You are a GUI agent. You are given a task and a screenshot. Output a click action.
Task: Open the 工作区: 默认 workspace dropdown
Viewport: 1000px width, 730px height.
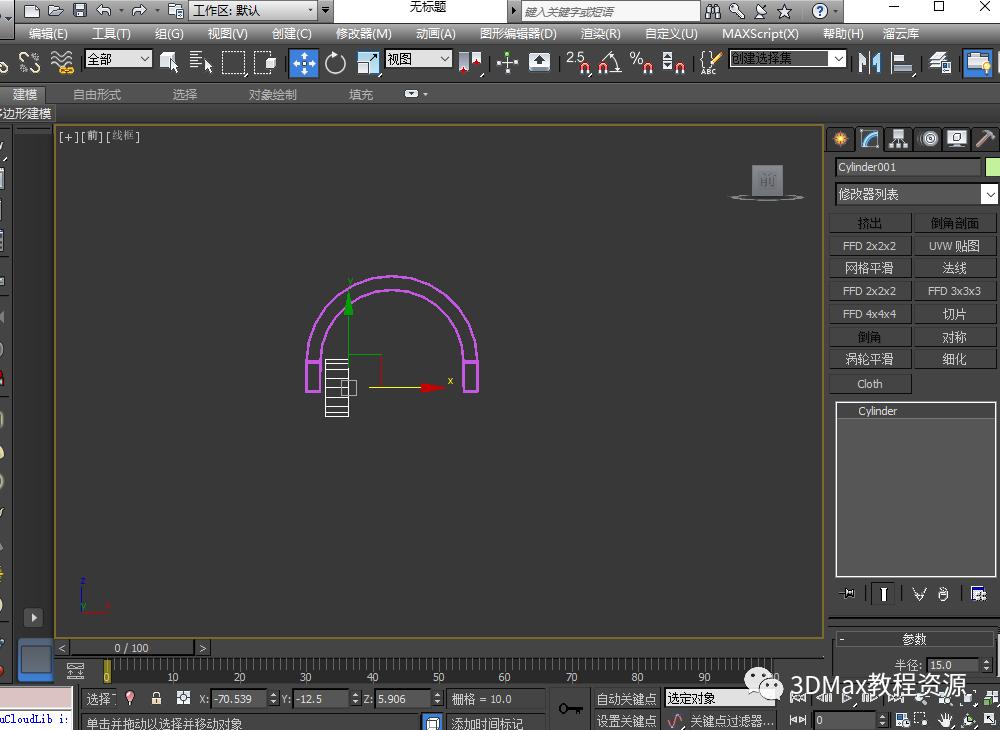[x=252, y=11]
